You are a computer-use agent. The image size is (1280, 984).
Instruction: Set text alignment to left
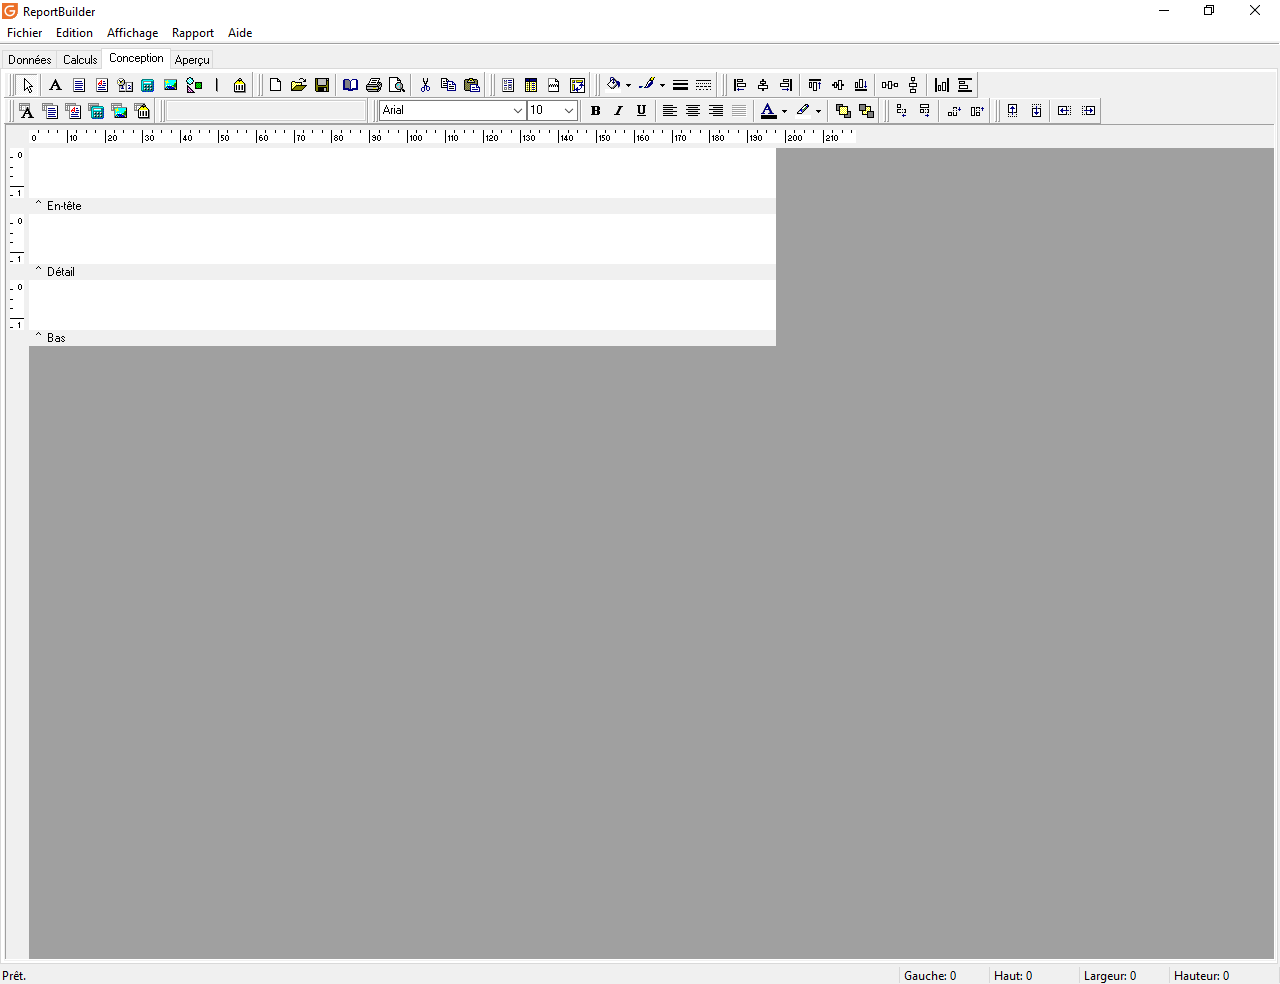click(670, 111)
